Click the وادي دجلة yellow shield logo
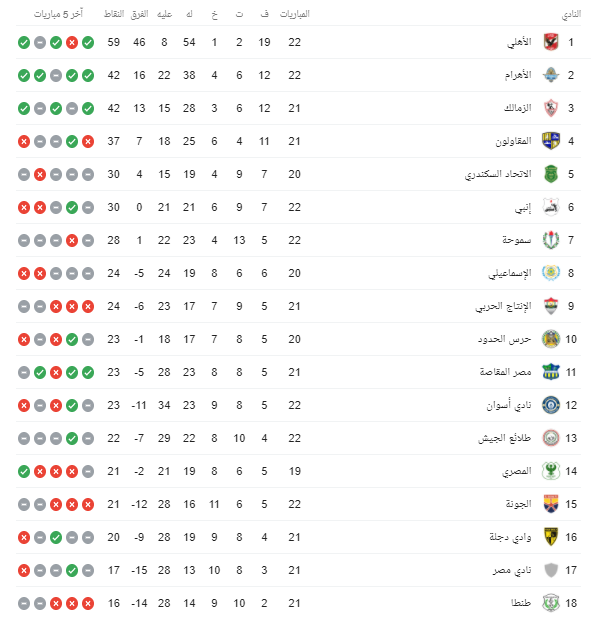Screen dimensions: 591x619 pyautogui.click(x=551, y=537)
